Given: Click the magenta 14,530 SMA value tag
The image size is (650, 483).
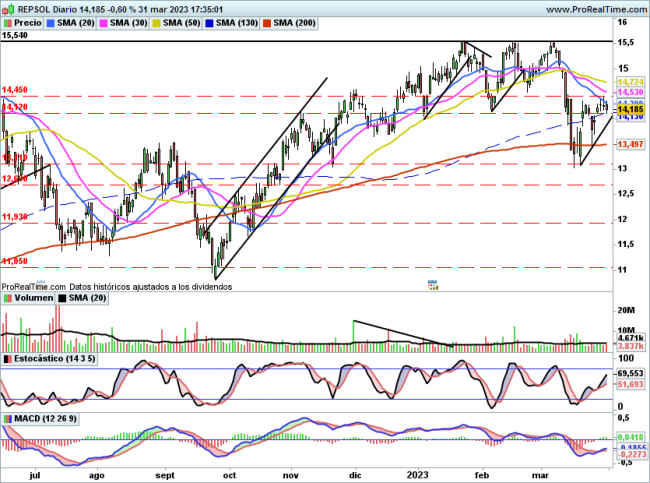Looking at the screenshot, I should click(x=630, y=92).
